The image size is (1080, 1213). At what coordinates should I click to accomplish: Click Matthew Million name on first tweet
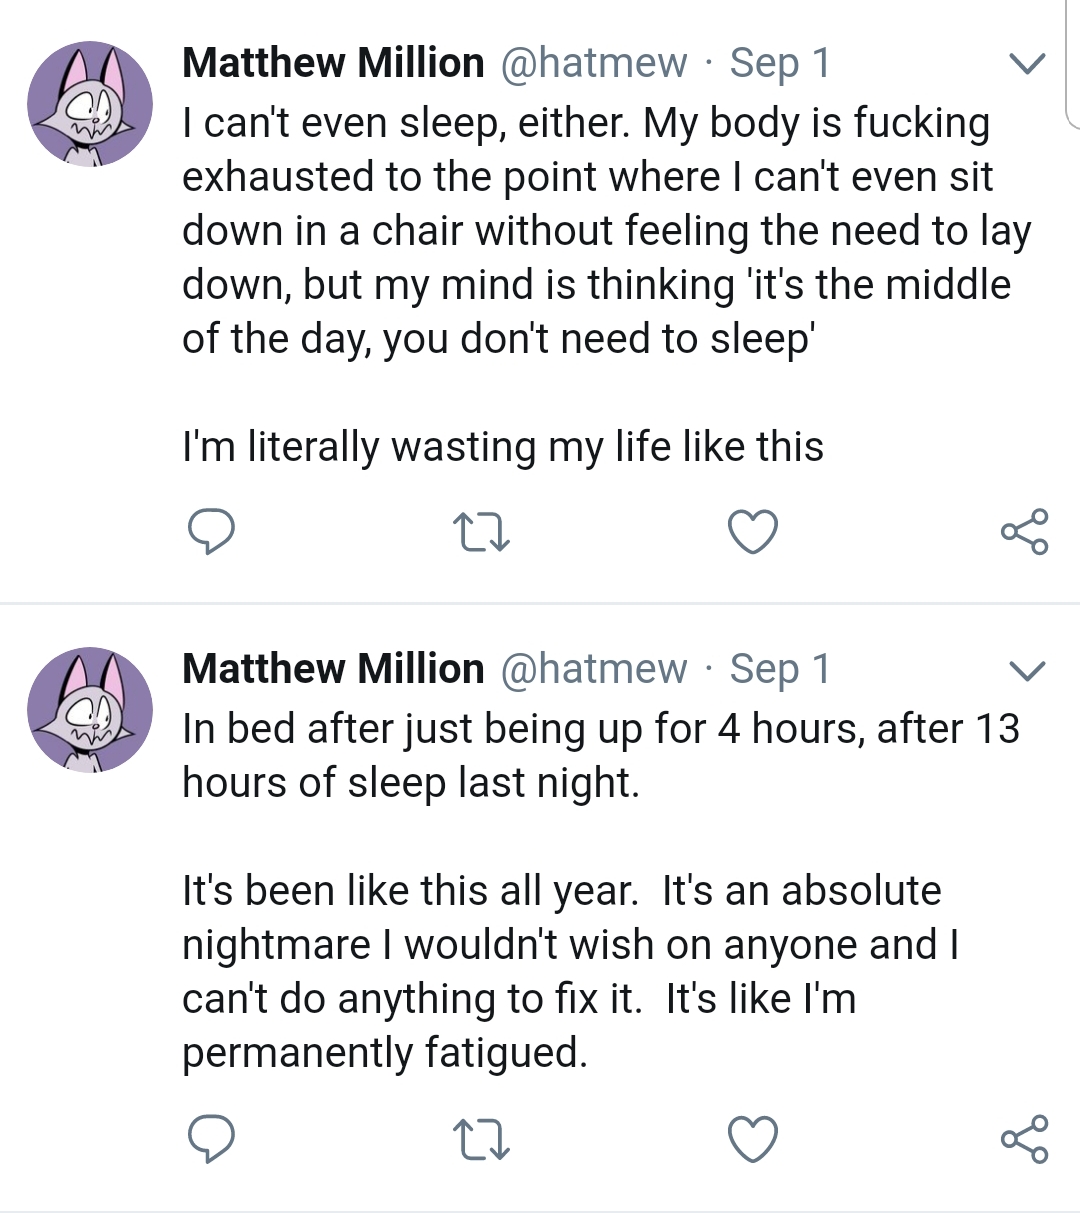coord(333,63)
